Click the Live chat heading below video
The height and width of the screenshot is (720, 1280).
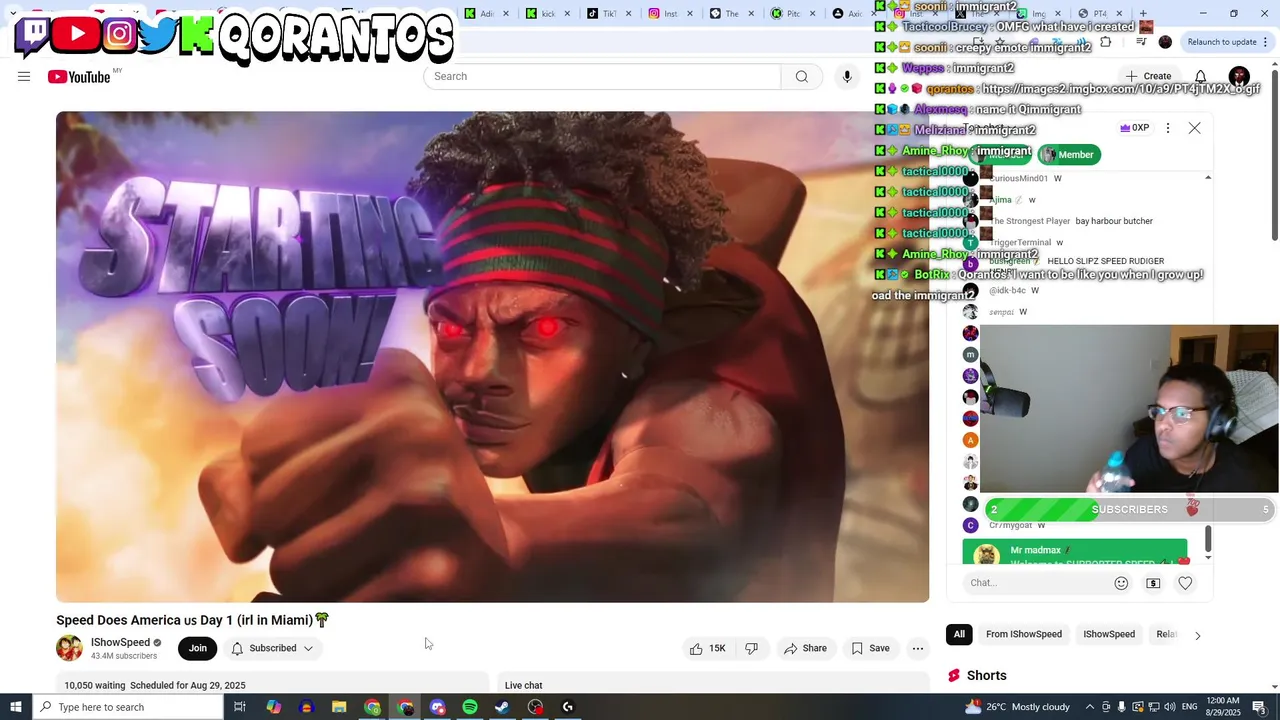tap(523, 685)
